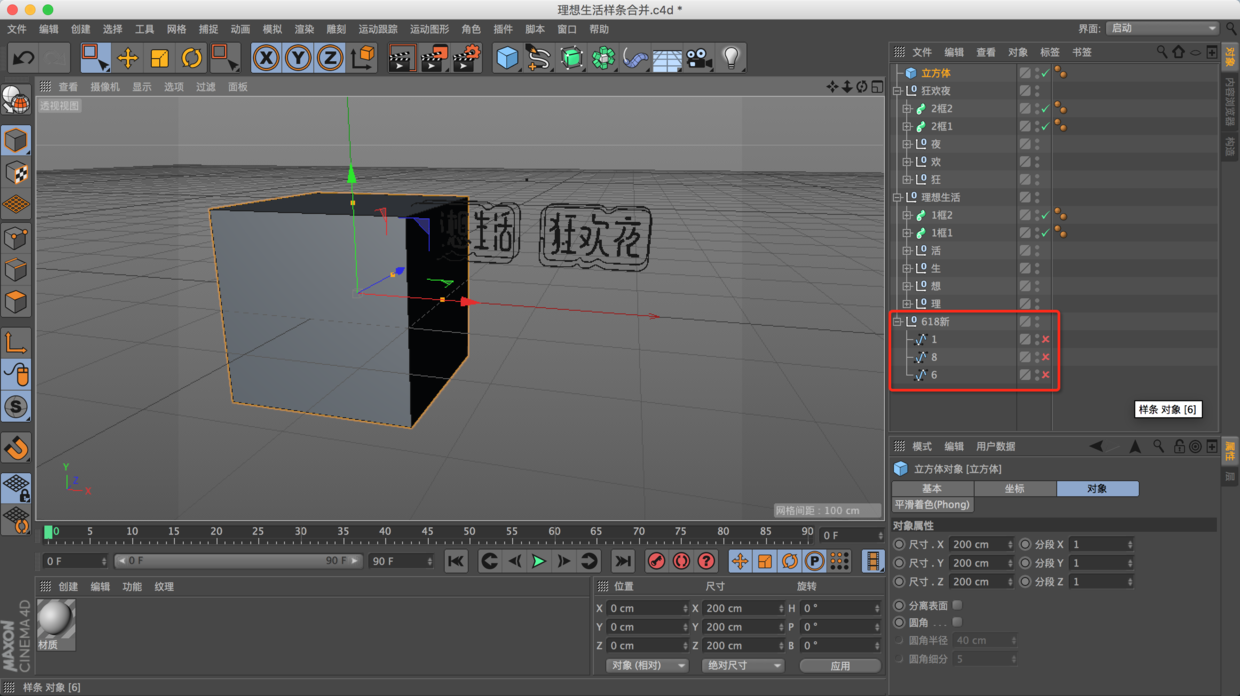Toggle Z axis lock
This screenshot has width=1240, height=696.
pos(330,58)
